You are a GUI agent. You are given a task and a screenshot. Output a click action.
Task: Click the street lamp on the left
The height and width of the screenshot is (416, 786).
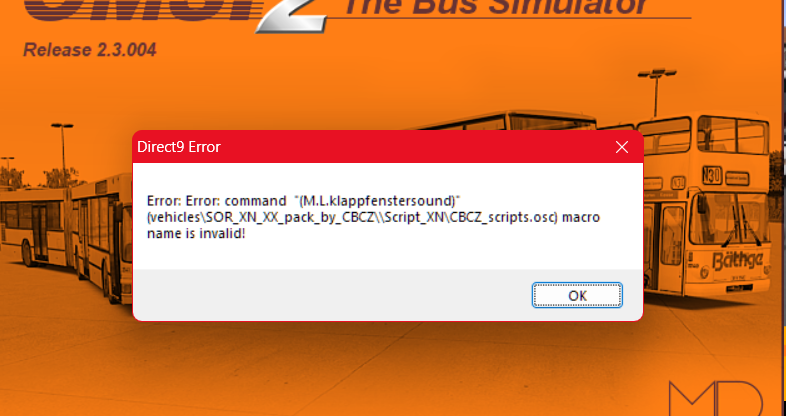(x=63, y=150)
